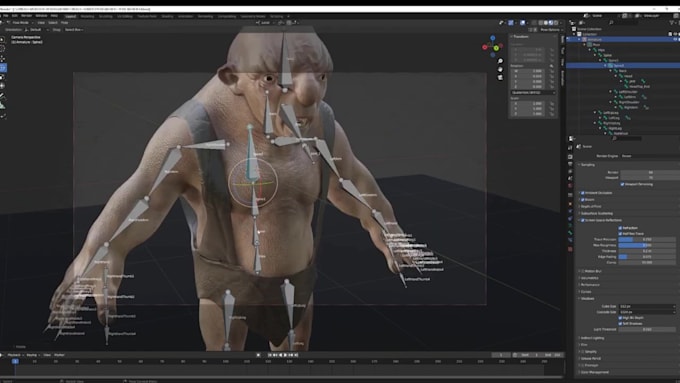Screen dimensions: 680x383
Task: Open the Cube Size dropdown
Action: [647, 306]
